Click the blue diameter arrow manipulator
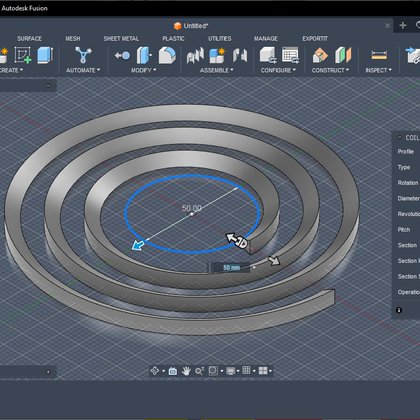The width and height of the screenshot is (420, 420). pos(138,246)
